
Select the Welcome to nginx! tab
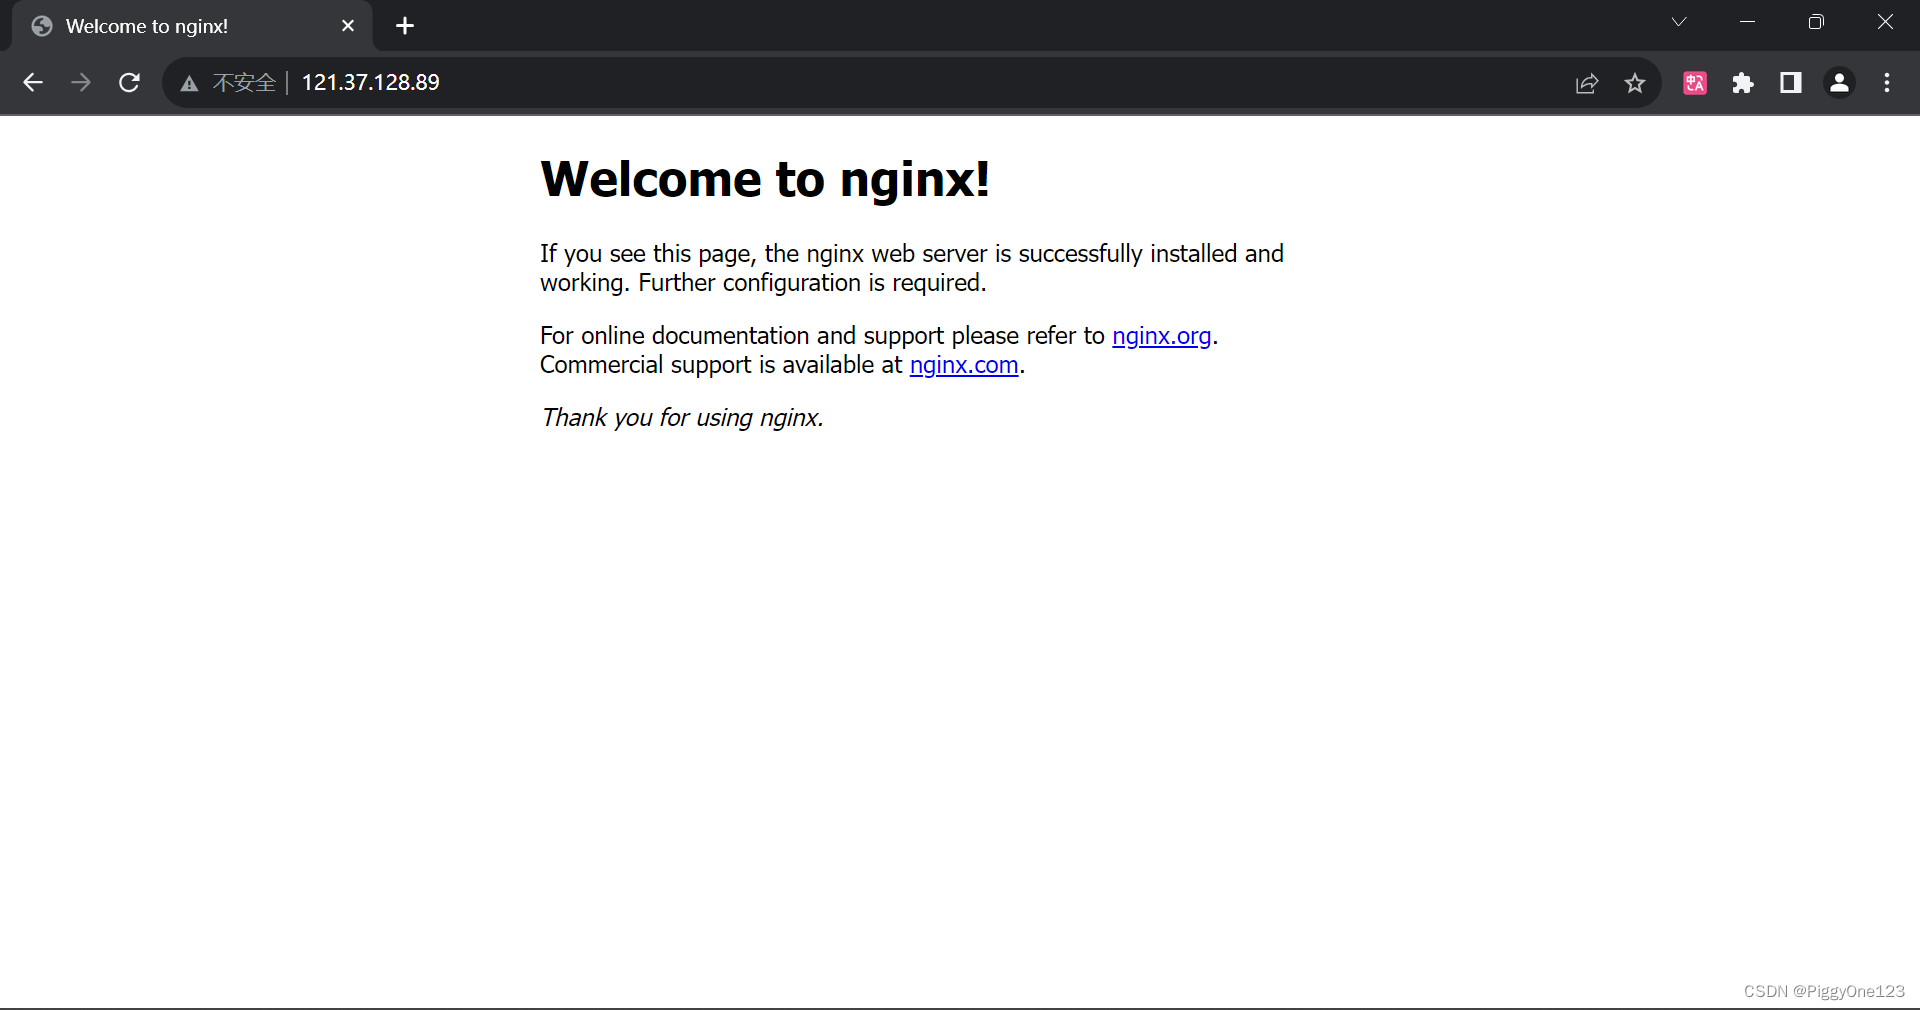click(190, 26)
